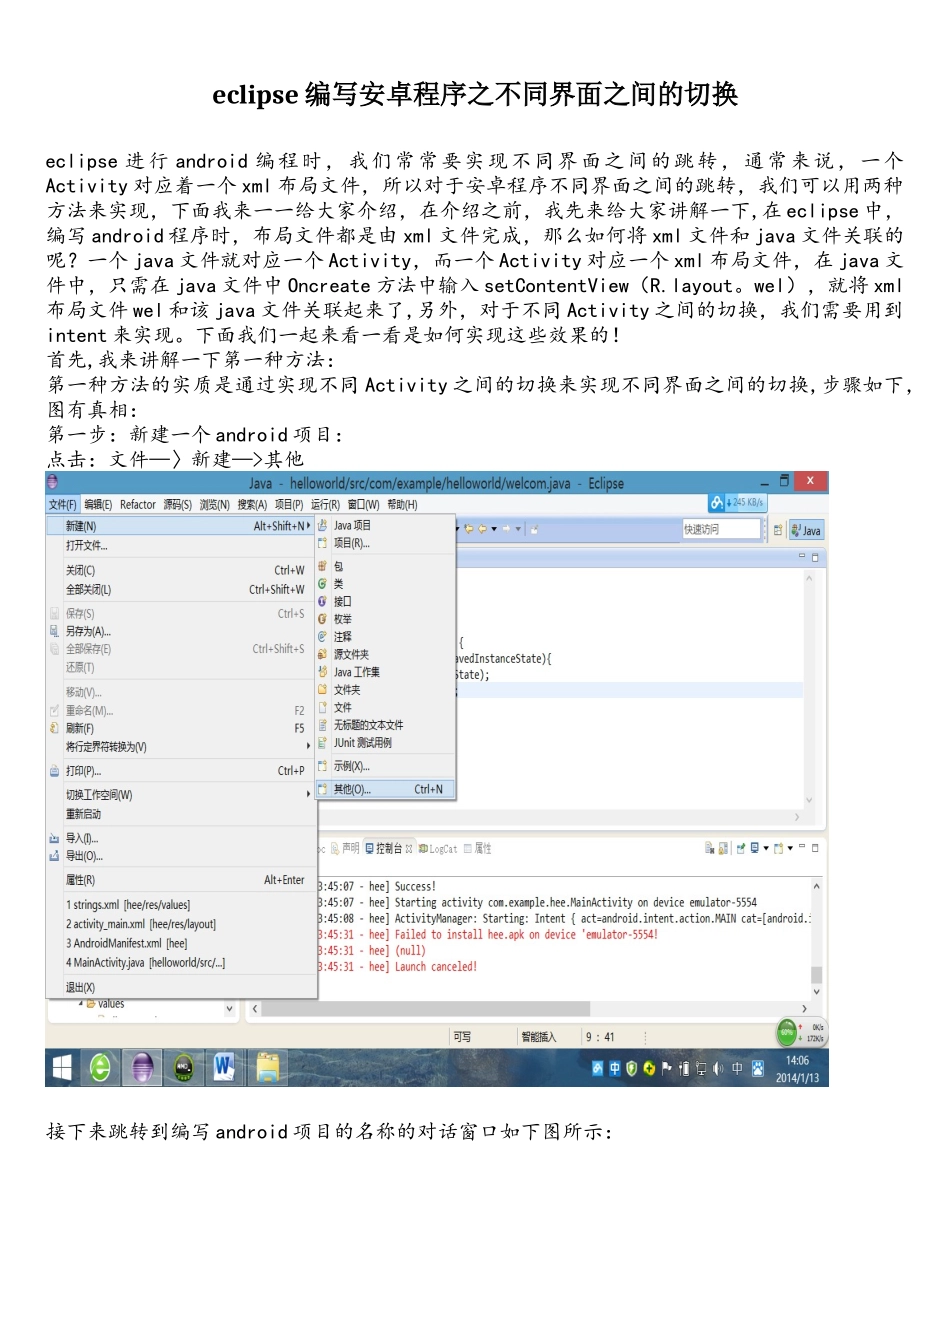
Task: Click the Eclipse taskbar icon
Action: click(142, 1068)
